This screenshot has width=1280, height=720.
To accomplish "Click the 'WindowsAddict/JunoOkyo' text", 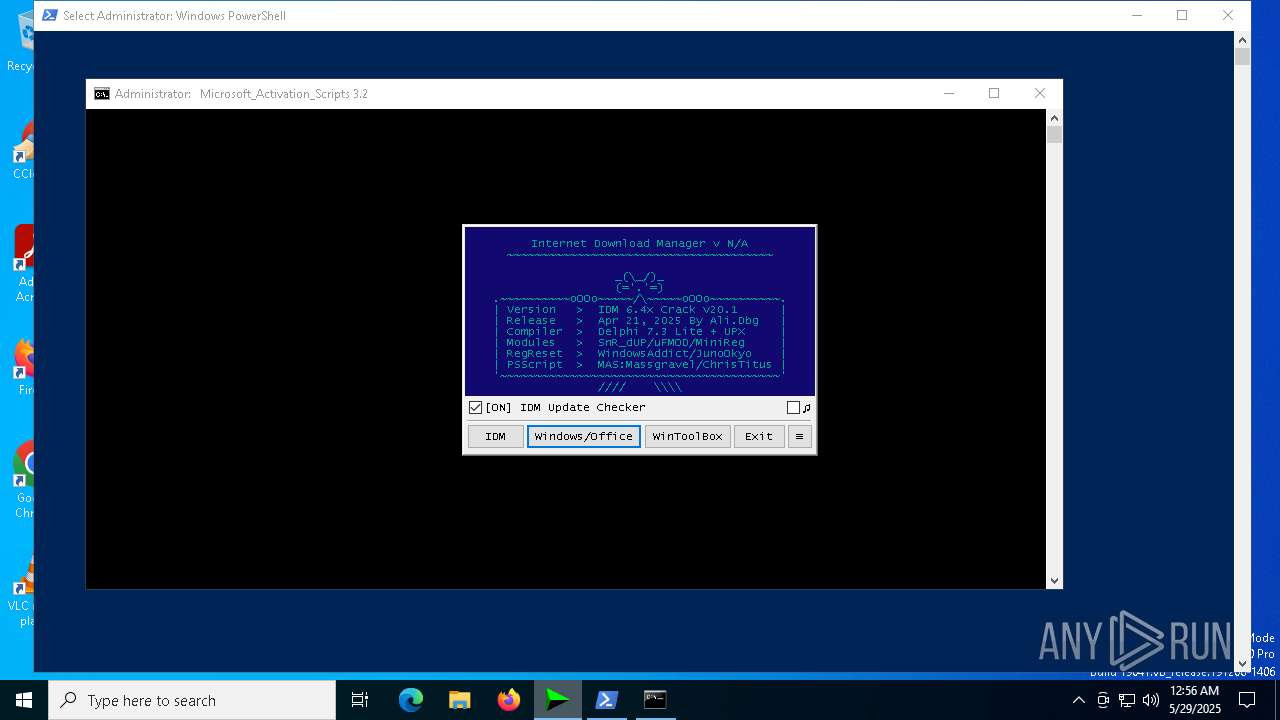I will pyautogui.click(x=674, y=354).
